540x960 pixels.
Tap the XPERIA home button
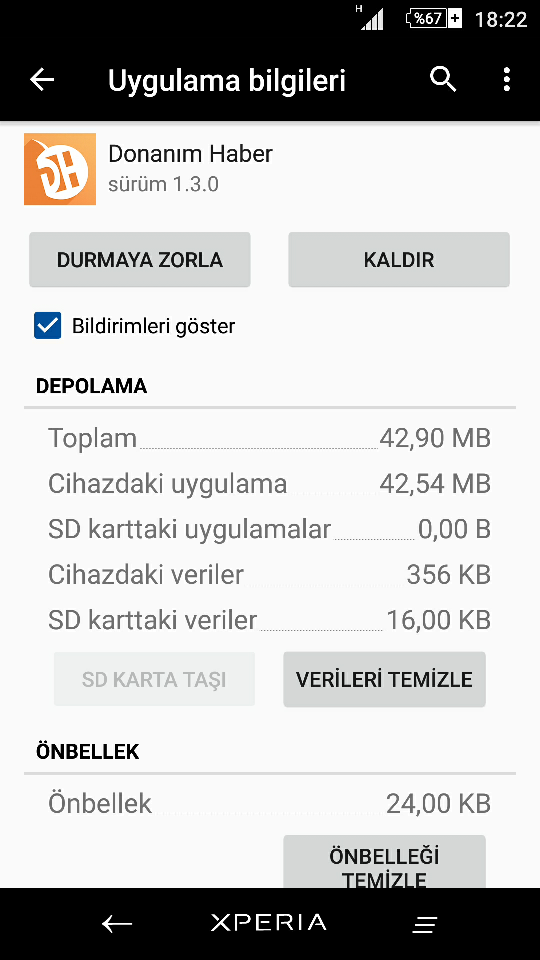[x=268, y=923]
